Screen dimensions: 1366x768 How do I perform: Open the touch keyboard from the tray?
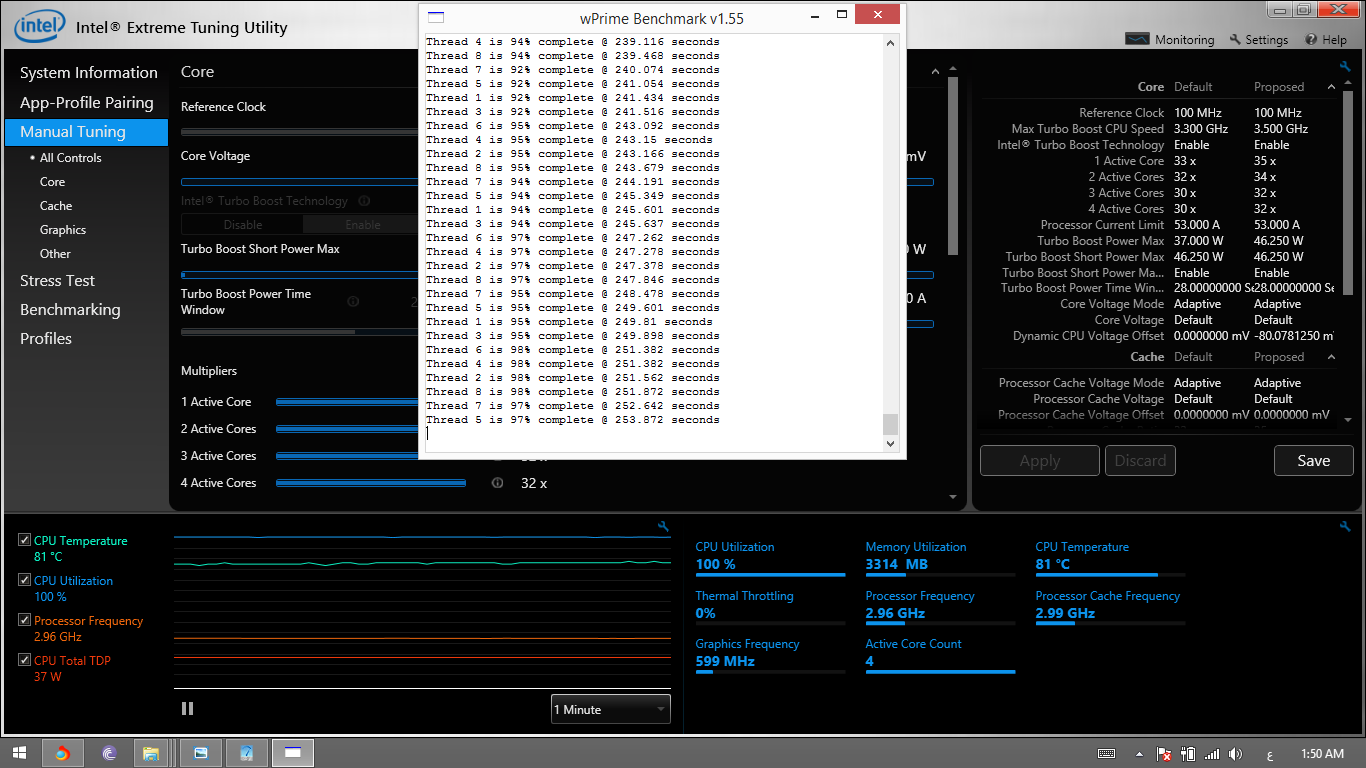point(1107,754)
